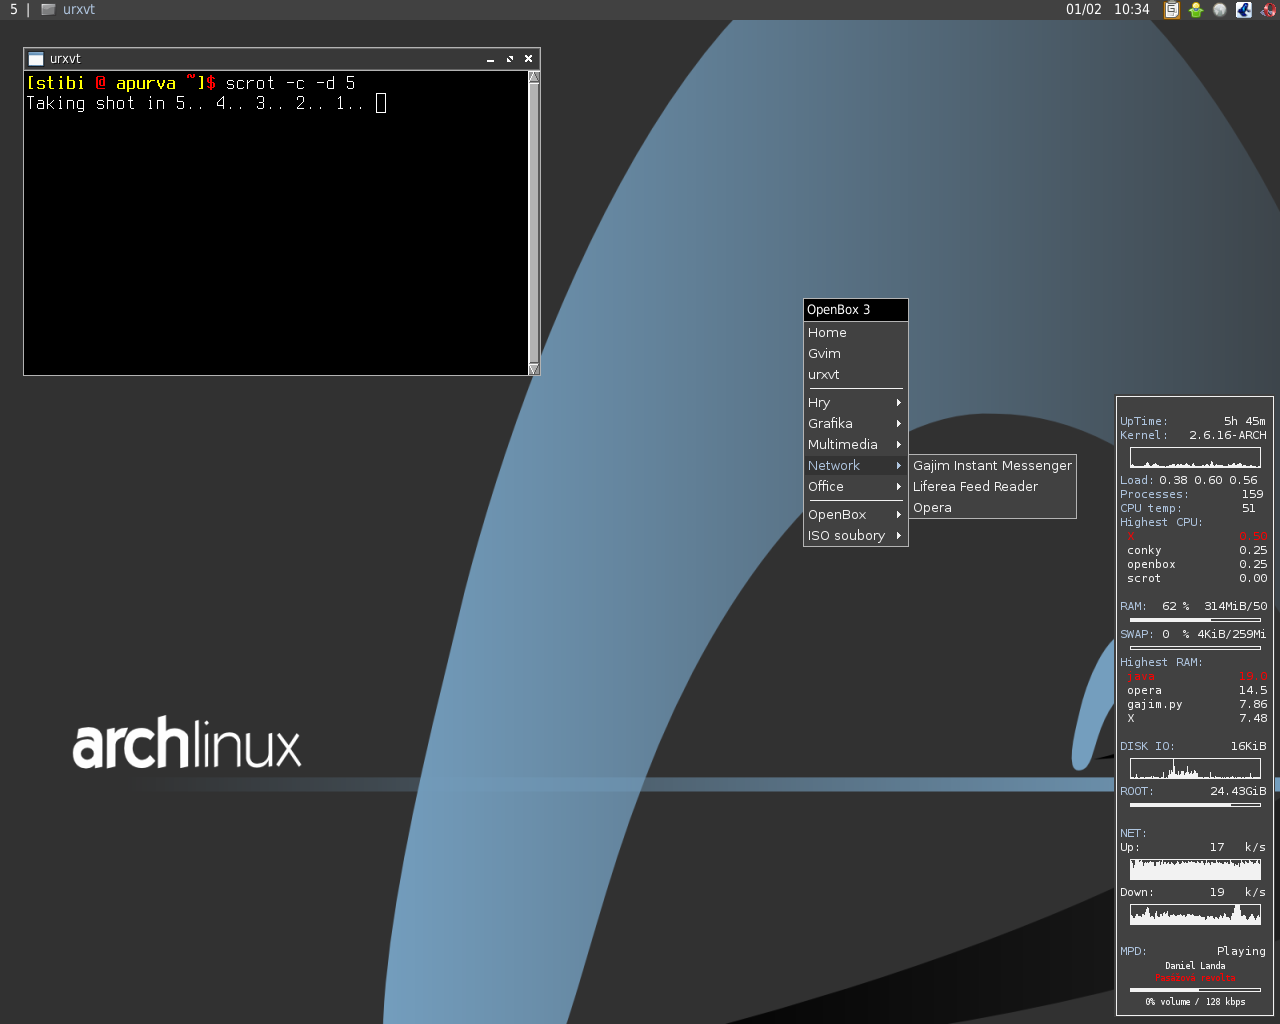Expand the Grafika submenu
This screenshot has width=1280, height=1024.
coord(855,424)
